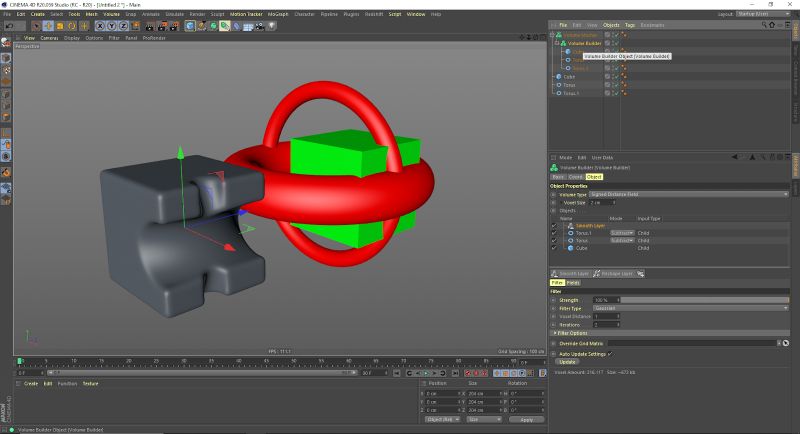This screenshot has height=434, width=800.
Task: Select the Torus object in Object Manager
Action: [569, 85]
